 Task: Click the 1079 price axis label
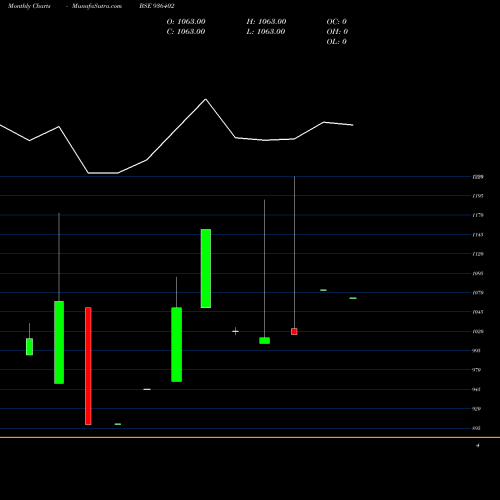[x=477, y=293]
